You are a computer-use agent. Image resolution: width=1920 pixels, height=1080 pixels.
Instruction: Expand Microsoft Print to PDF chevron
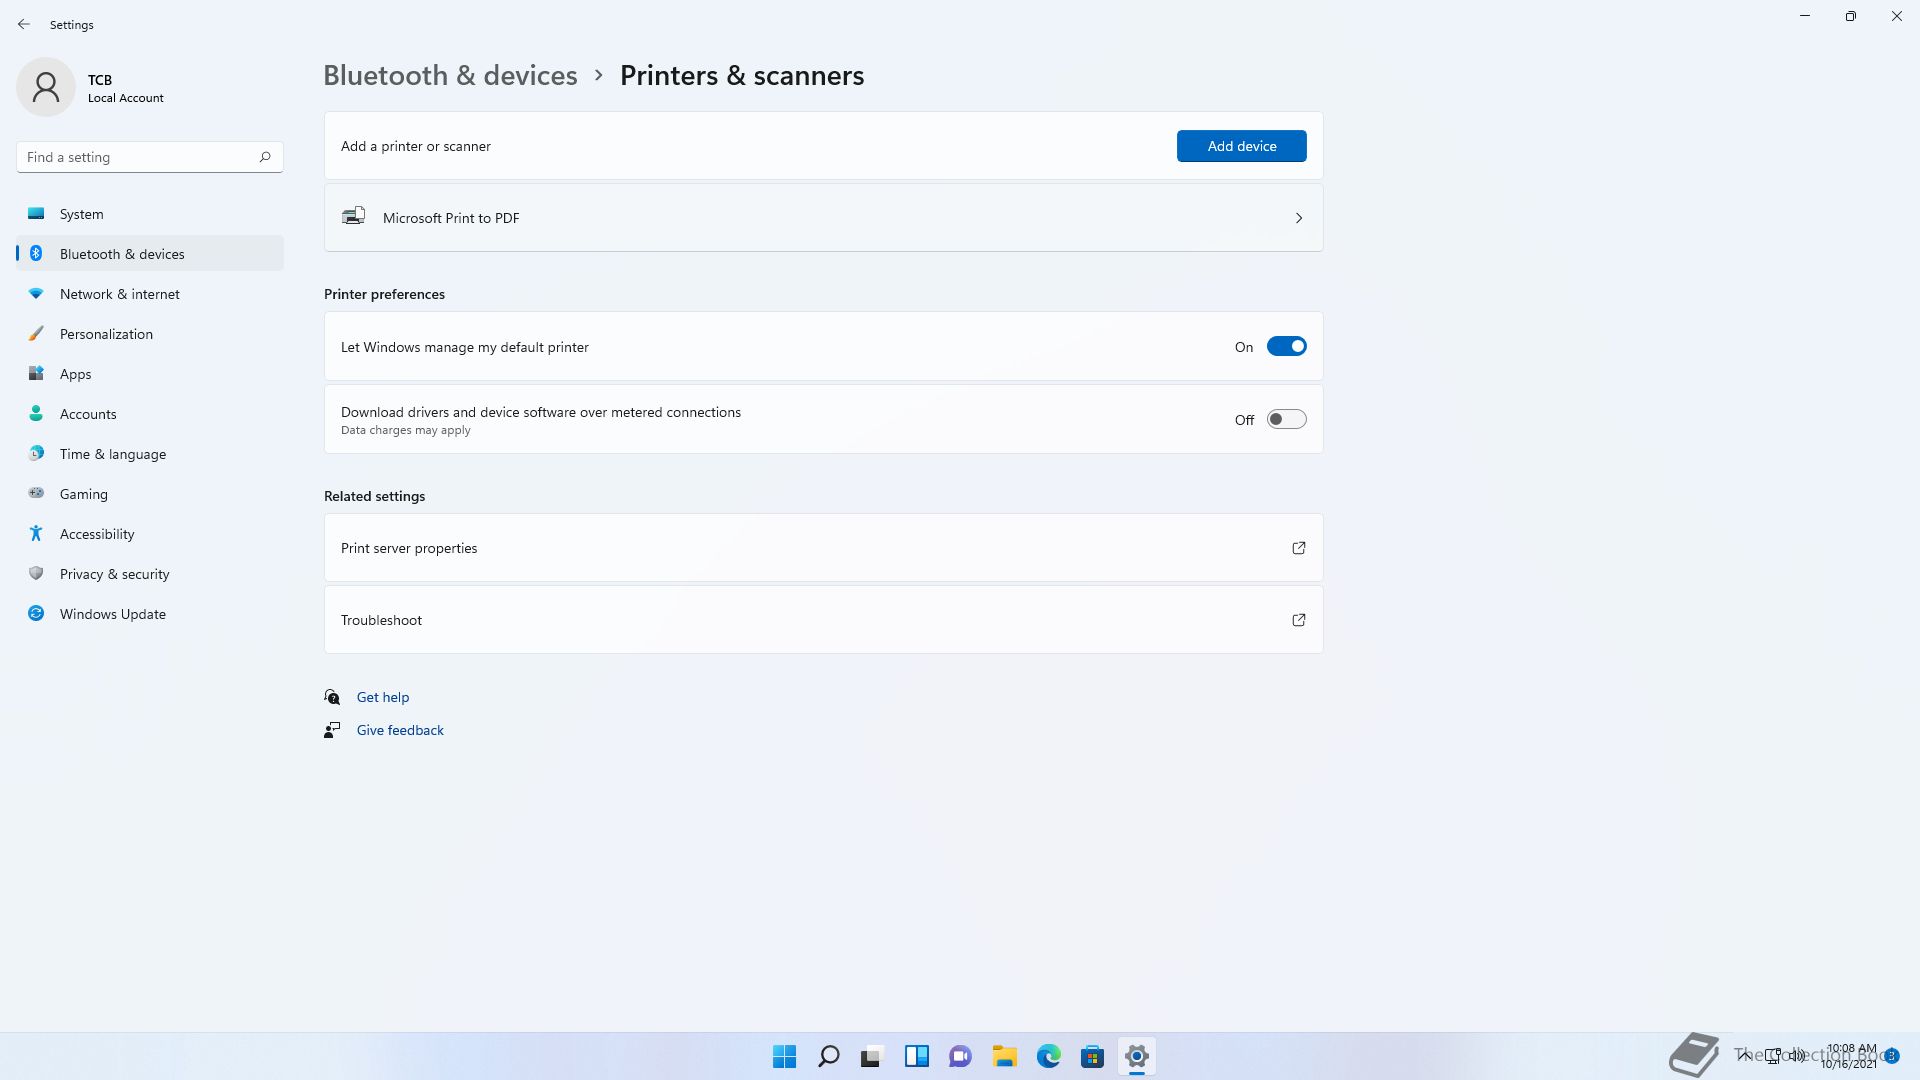(x=1299, y=218)
